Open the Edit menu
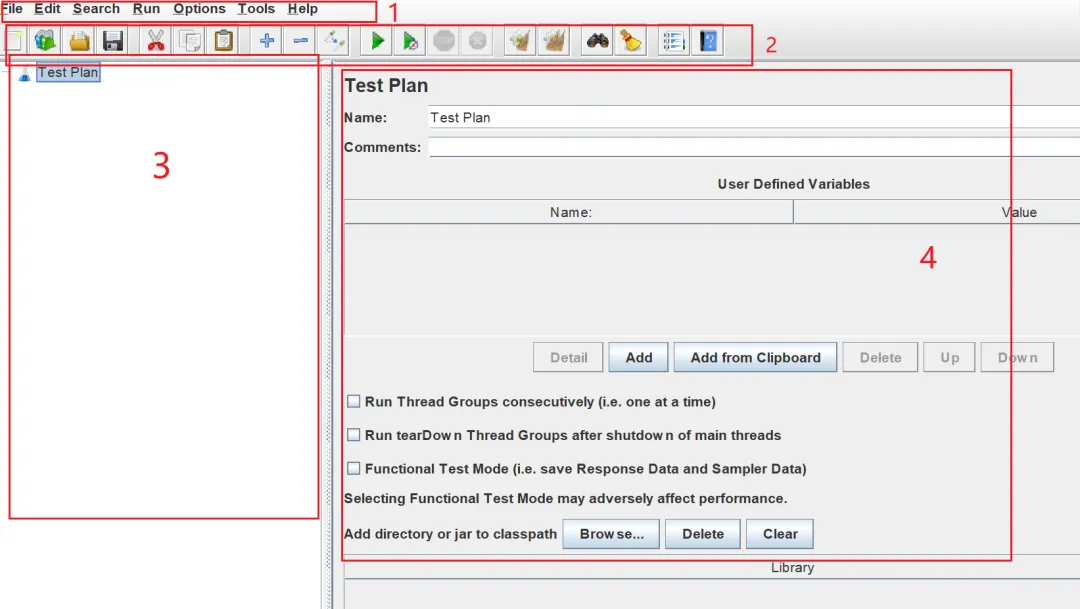Image resolution: width=1080 pixels, height=609 pixels. (x=48, y=8)
